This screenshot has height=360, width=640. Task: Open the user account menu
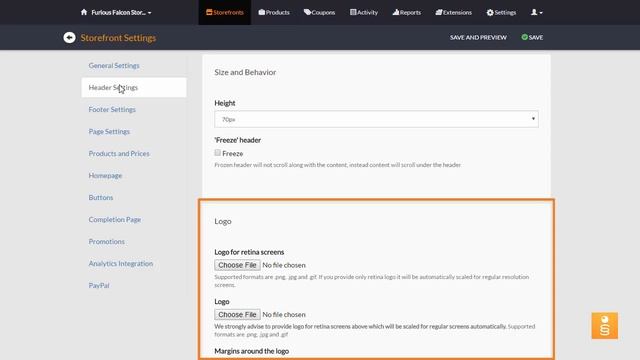(536, 12)
